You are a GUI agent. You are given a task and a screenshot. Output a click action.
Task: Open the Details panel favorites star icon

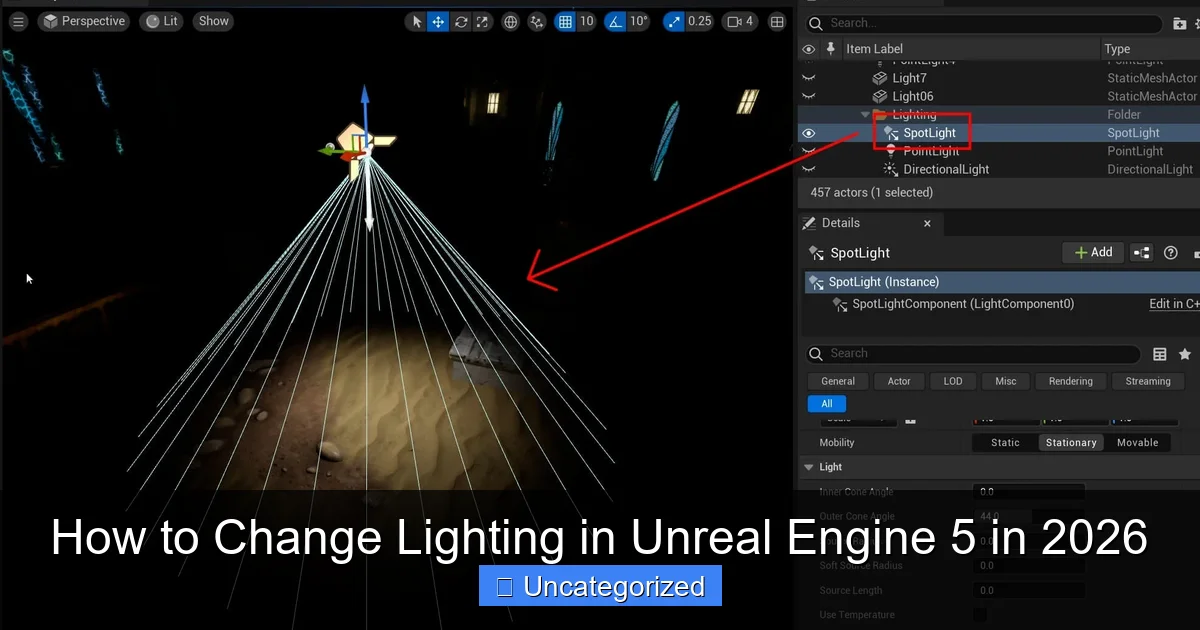1186,353
